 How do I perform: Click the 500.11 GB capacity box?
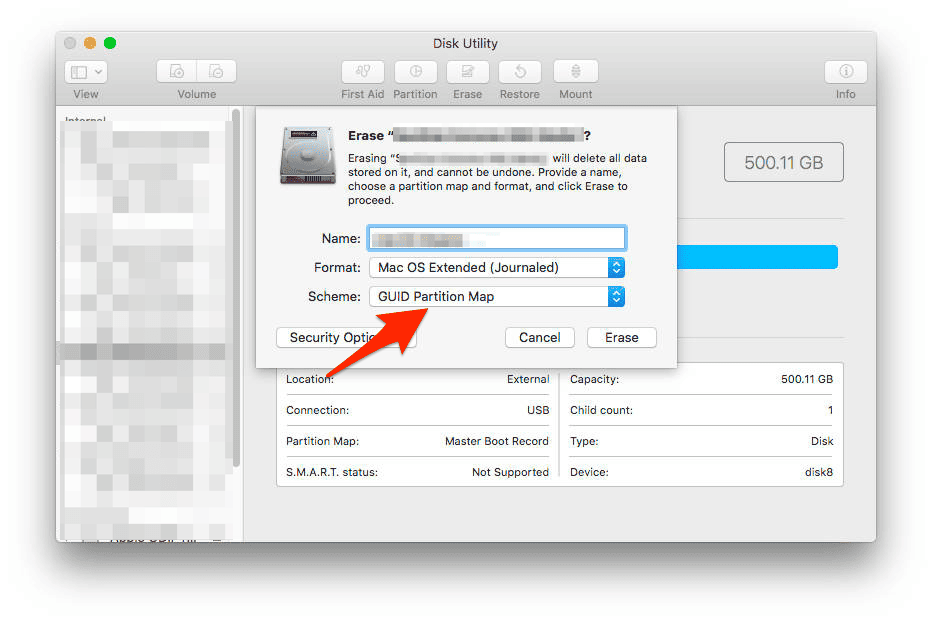click(x=783, y=162)
